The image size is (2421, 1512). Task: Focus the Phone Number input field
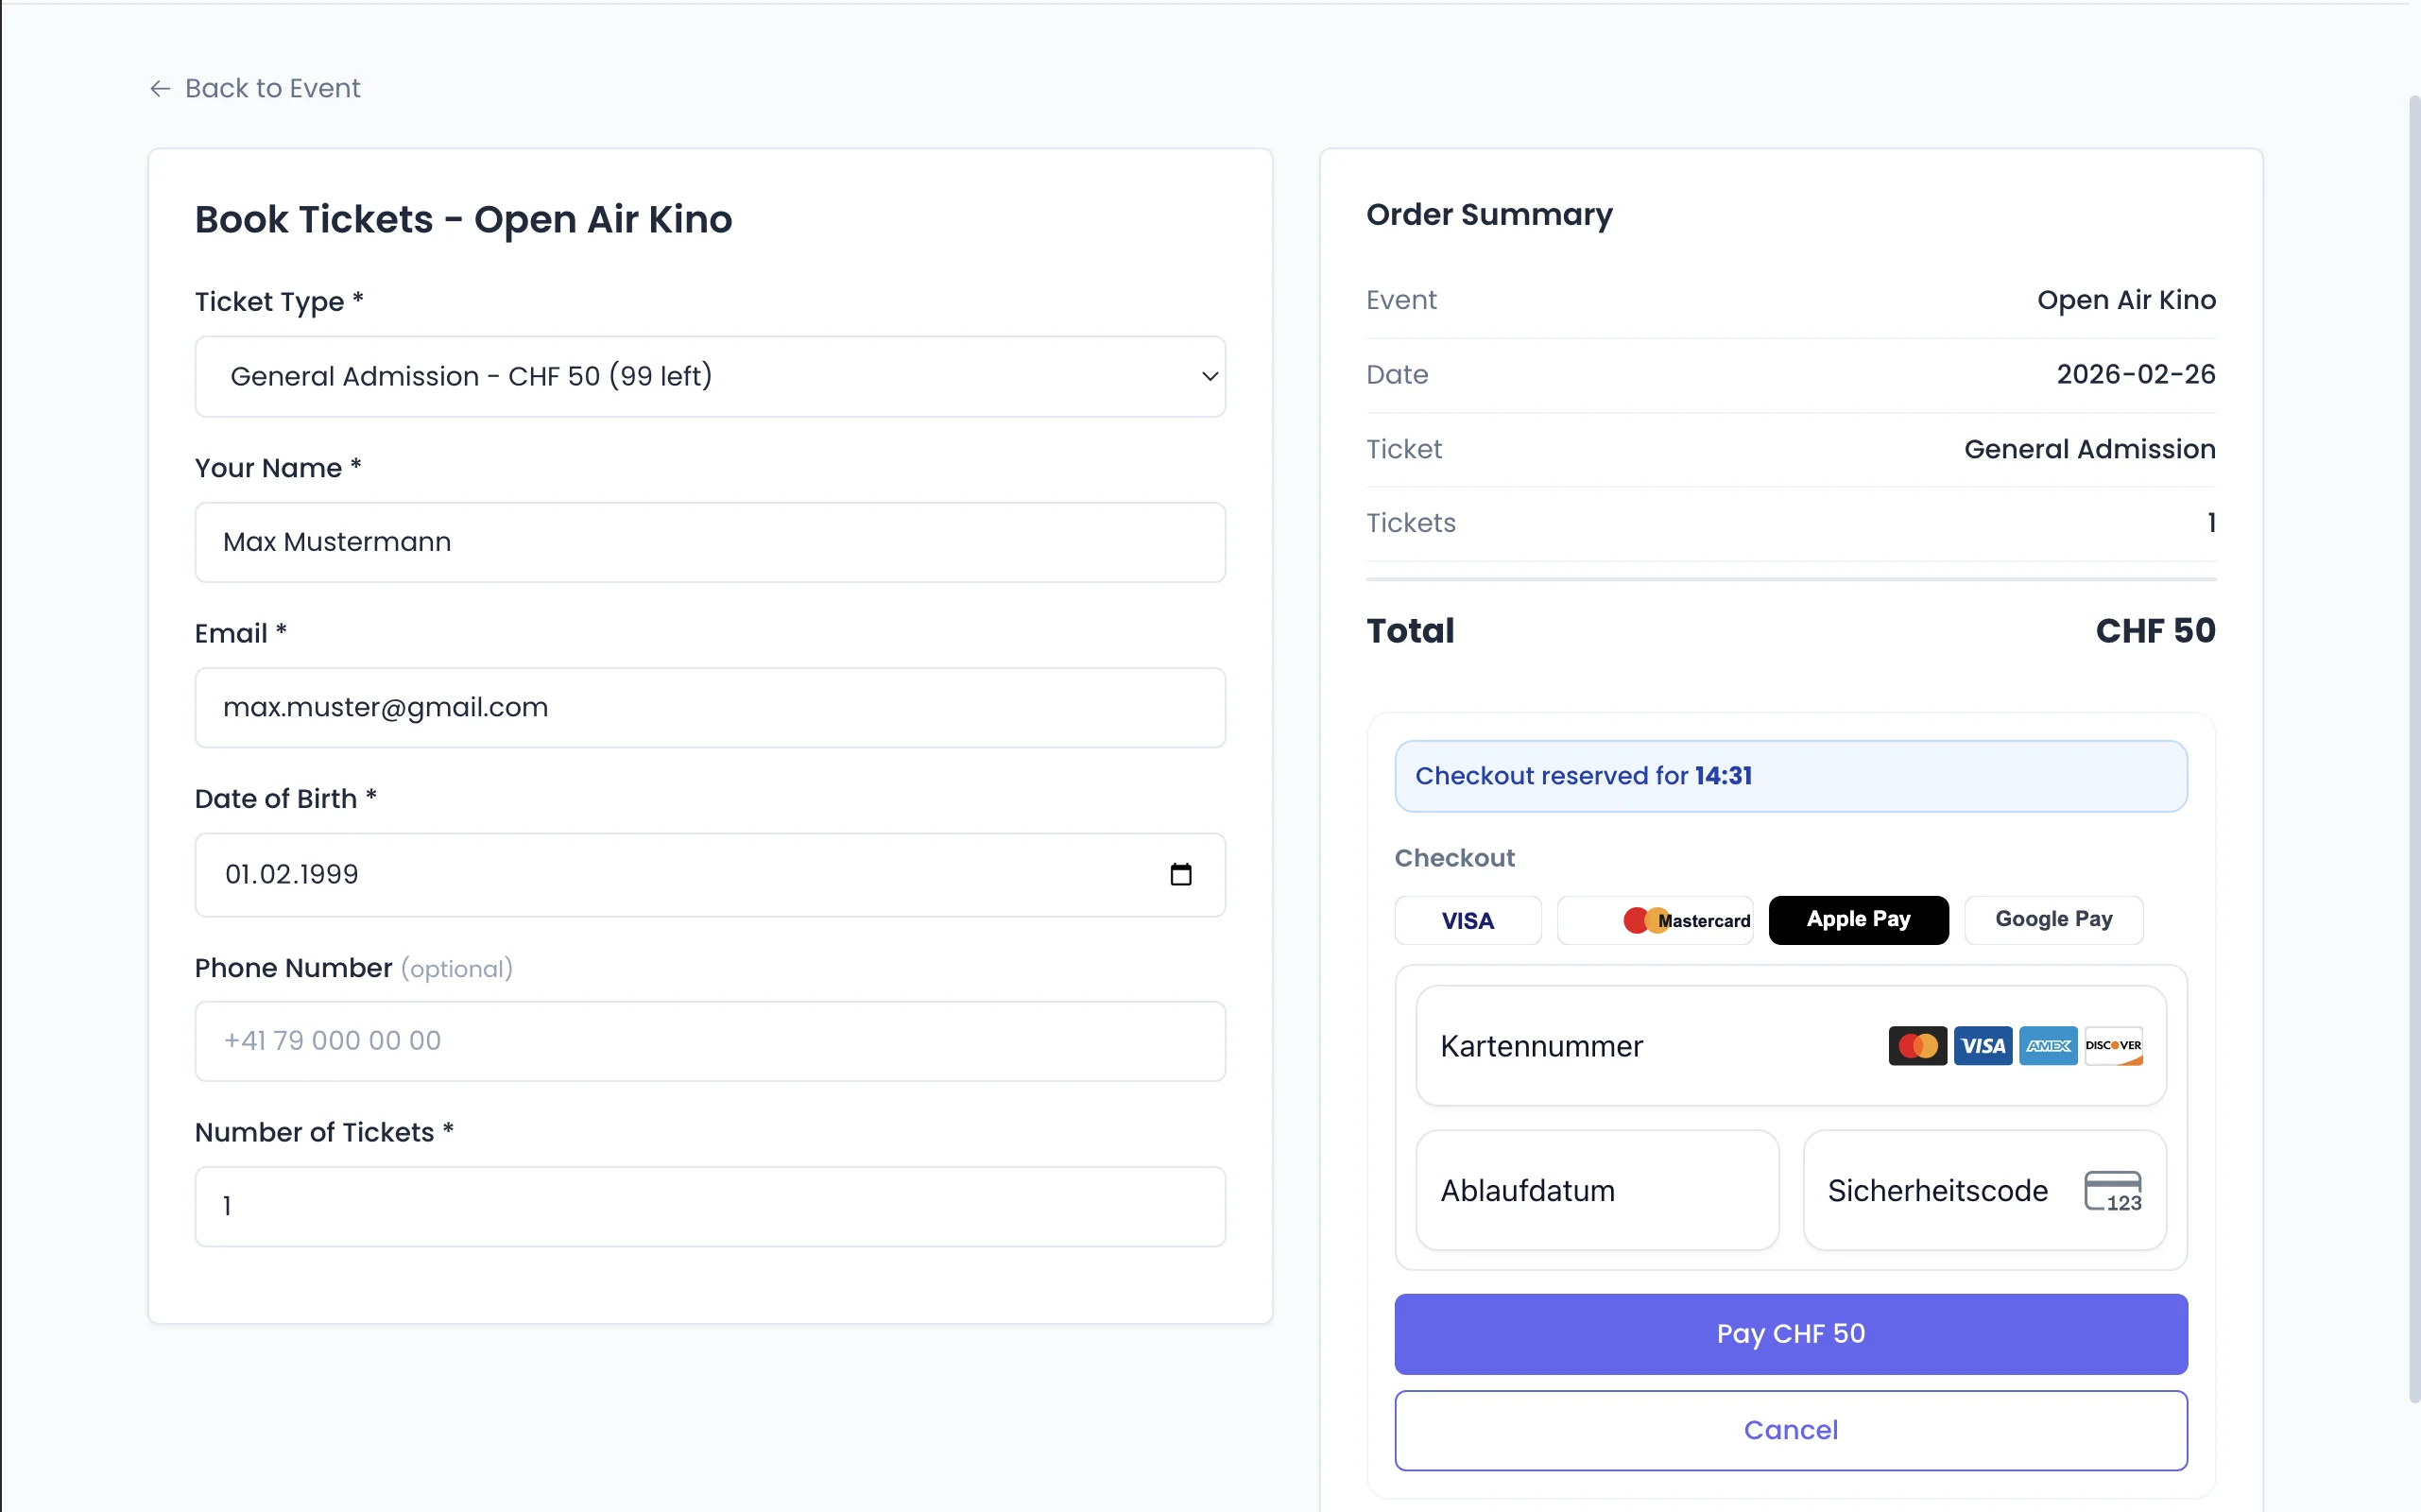709,1041
